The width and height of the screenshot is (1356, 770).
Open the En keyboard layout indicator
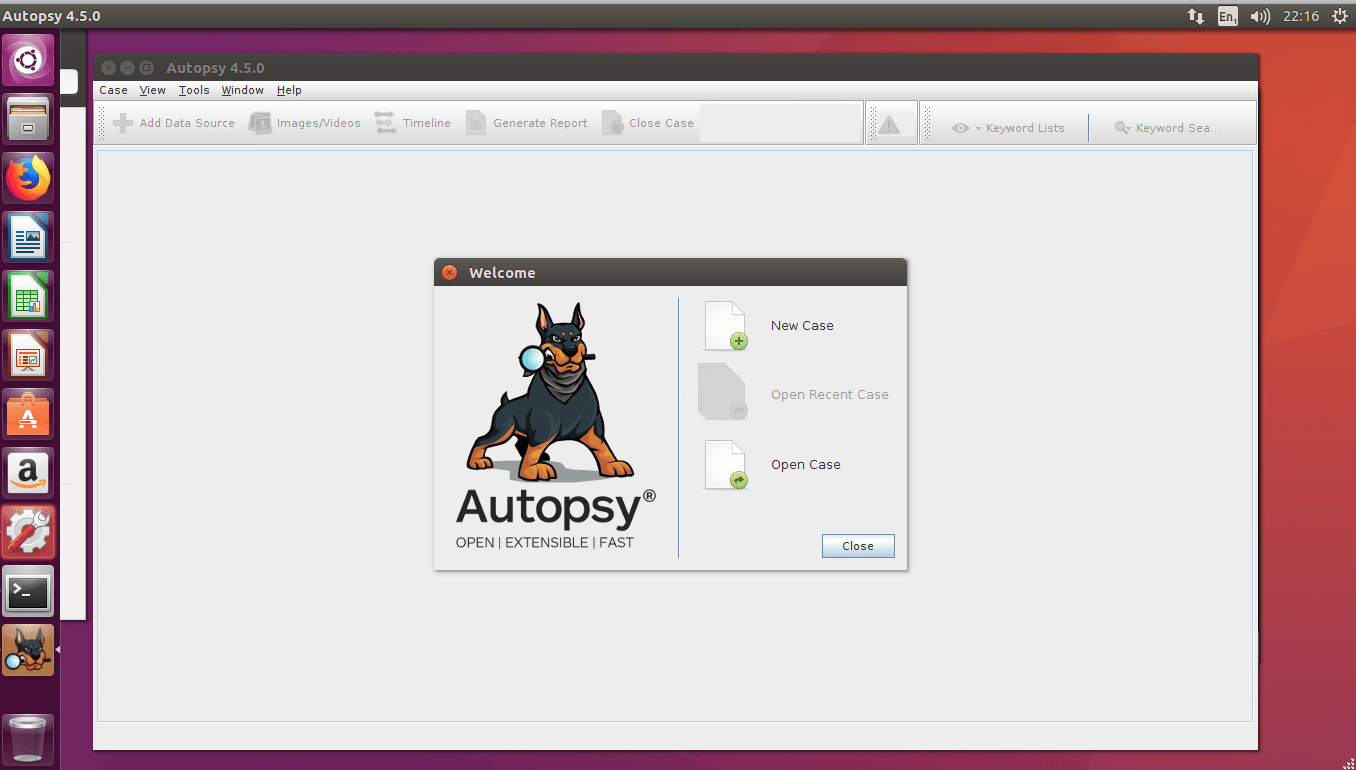tap(1227, 16)
